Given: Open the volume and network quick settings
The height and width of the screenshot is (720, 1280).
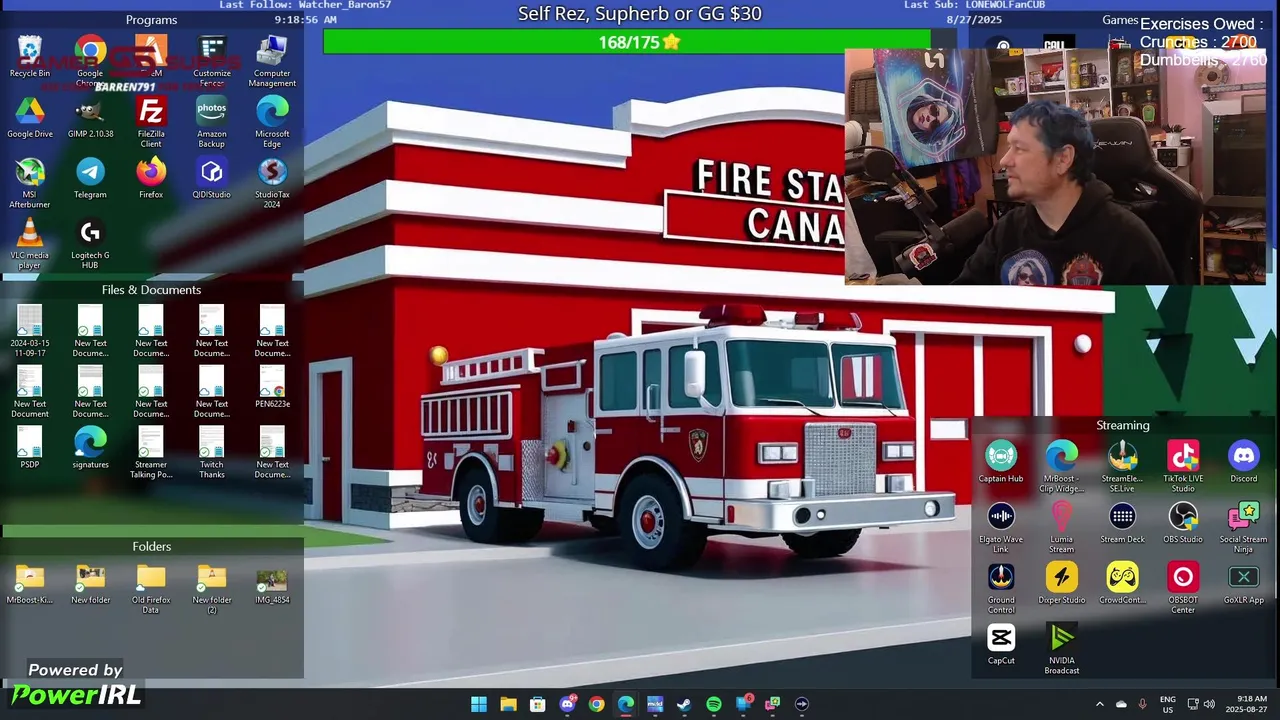Looking at the screenshot, I should 1201,704.
